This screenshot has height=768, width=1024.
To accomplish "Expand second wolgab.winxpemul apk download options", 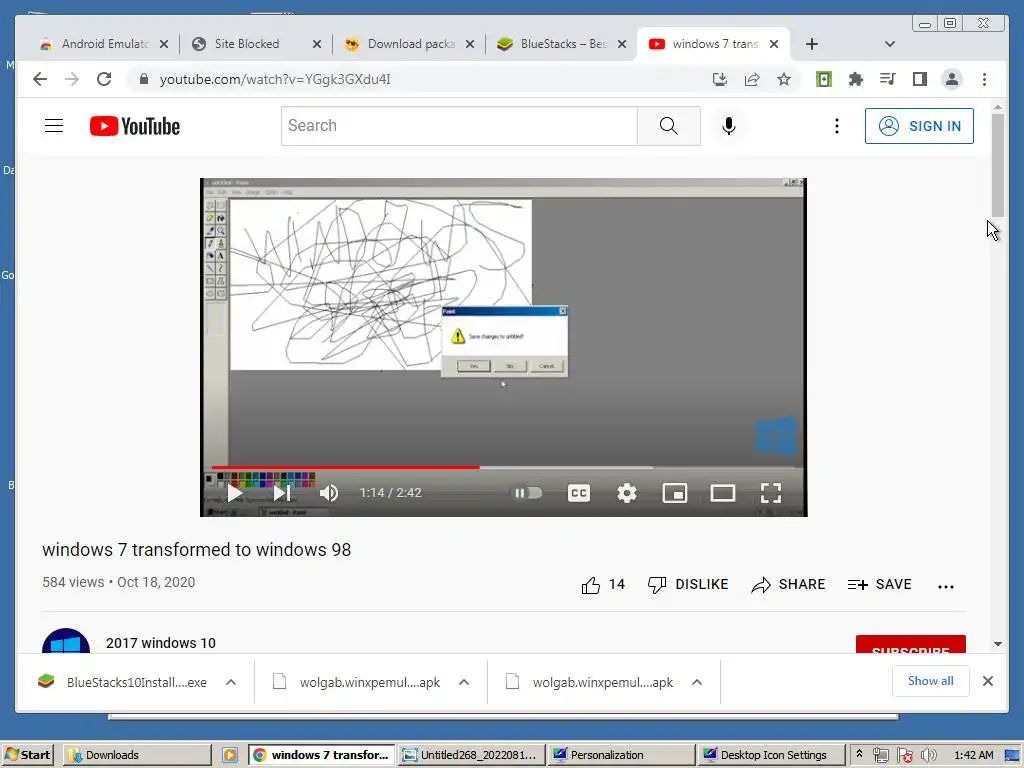I will coord(697,682).
